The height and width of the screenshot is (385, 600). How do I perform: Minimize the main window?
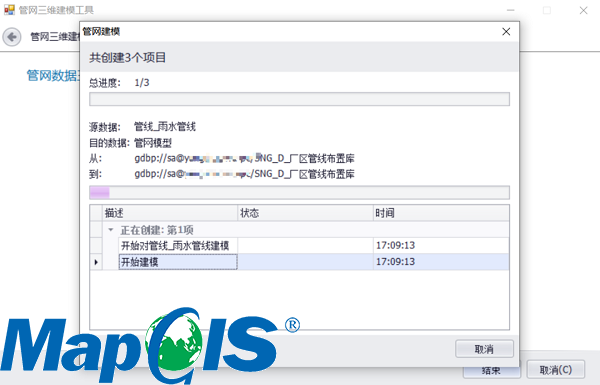click(x=510, y=10)
